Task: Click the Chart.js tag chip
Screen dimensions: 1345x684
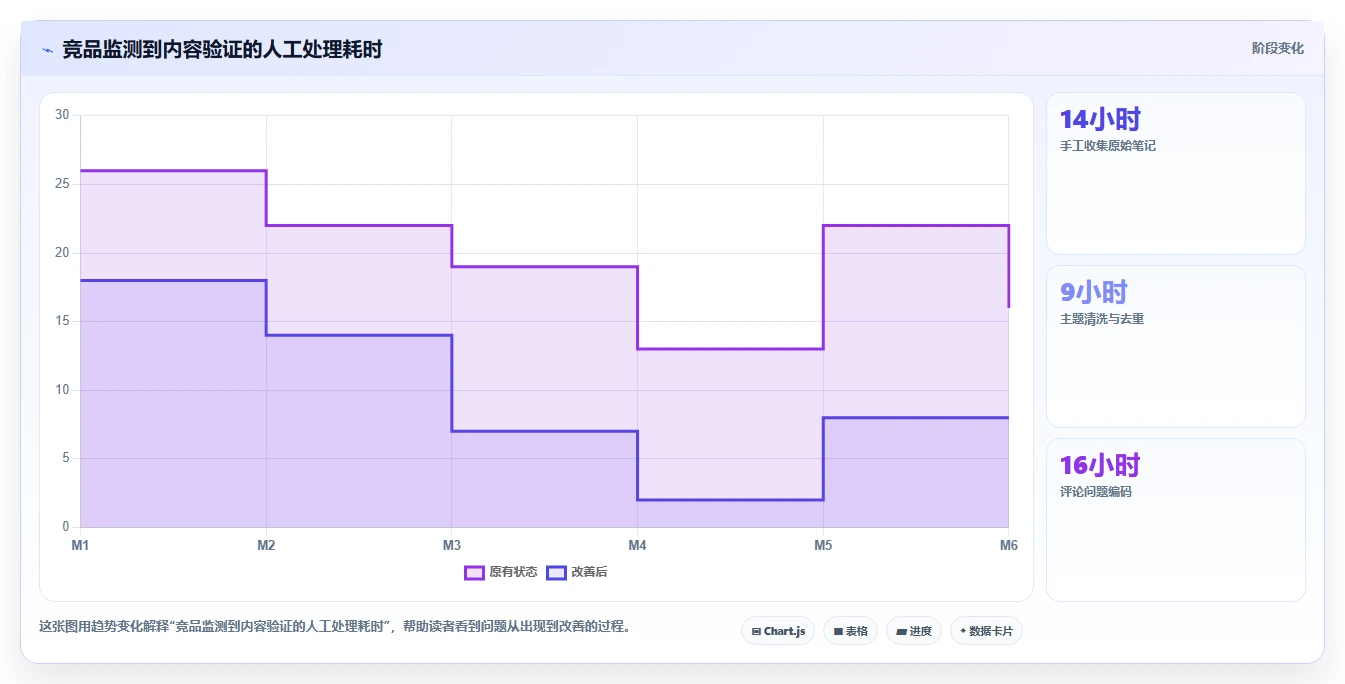Action: pyautogui.click(x=778, y=631)
